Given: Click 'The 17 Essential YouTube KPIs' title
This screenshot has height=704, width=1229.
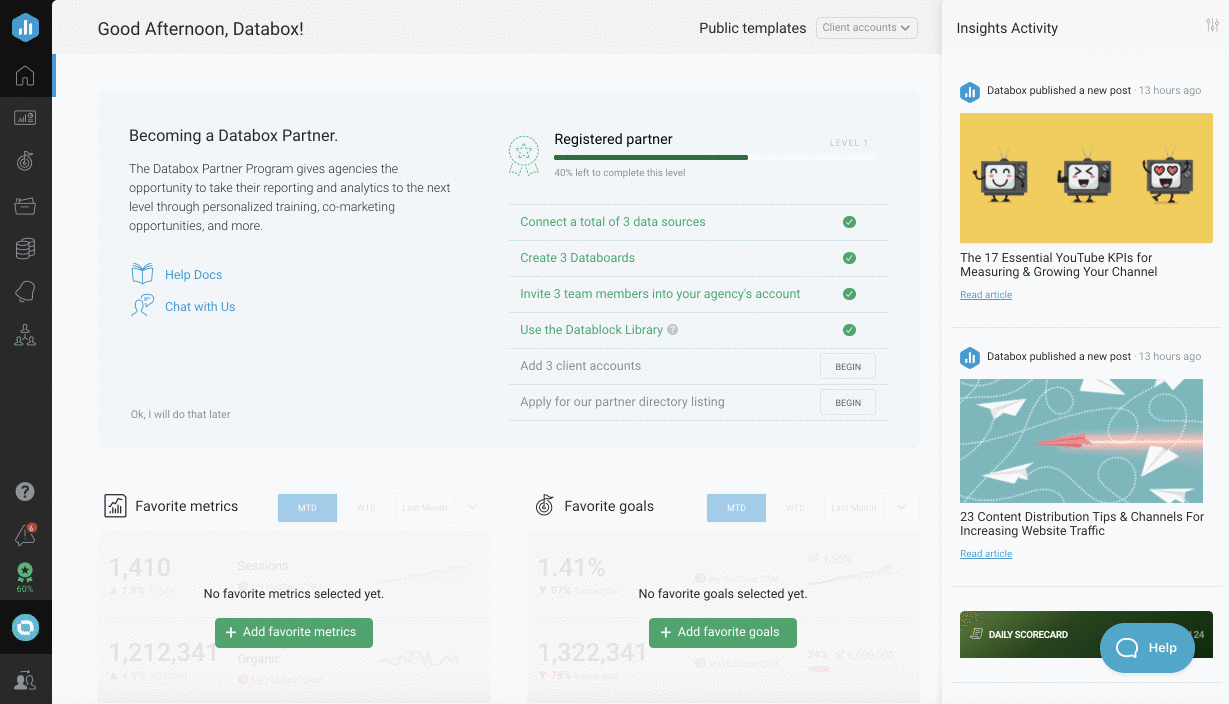Looking at the screenshot, I should (1058, 265).
